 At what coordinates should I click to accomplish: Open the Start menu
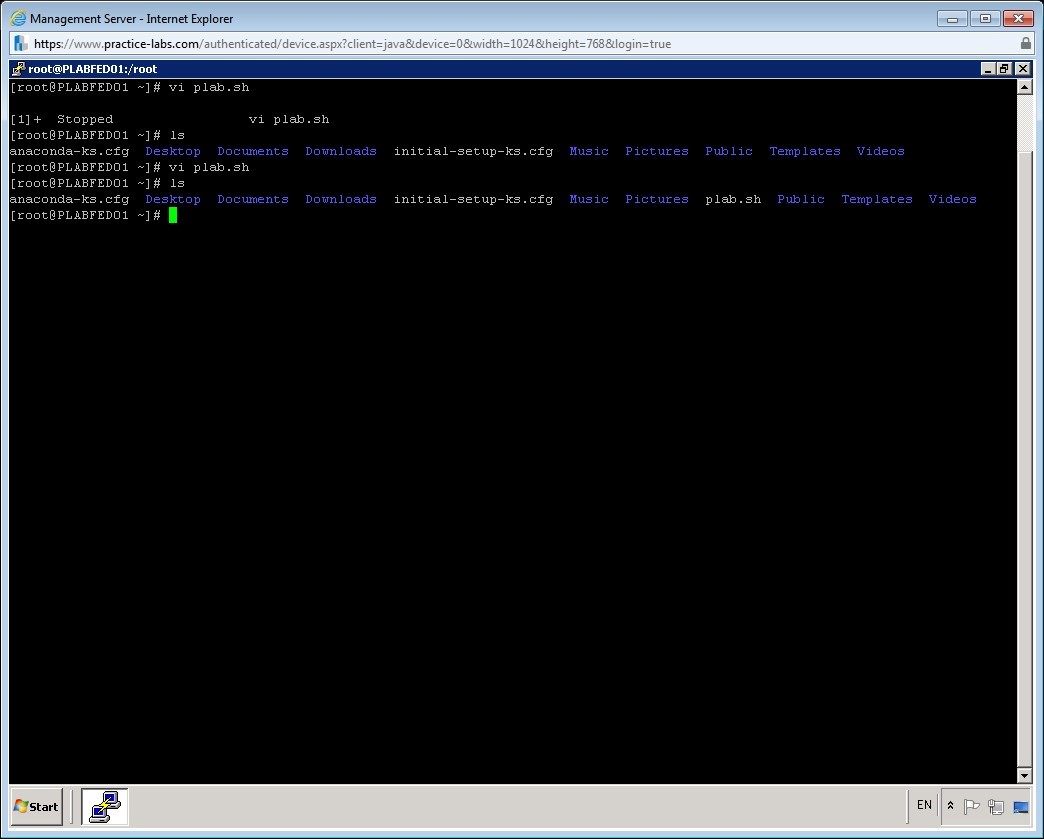coord(35,807)
